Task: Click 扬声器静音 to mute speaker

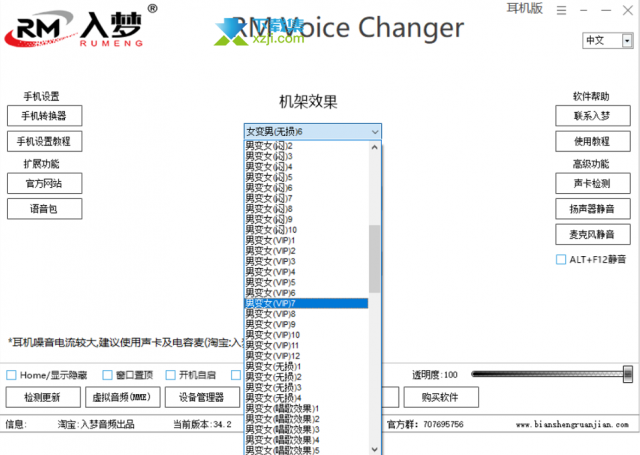Action: pos(593,209)
